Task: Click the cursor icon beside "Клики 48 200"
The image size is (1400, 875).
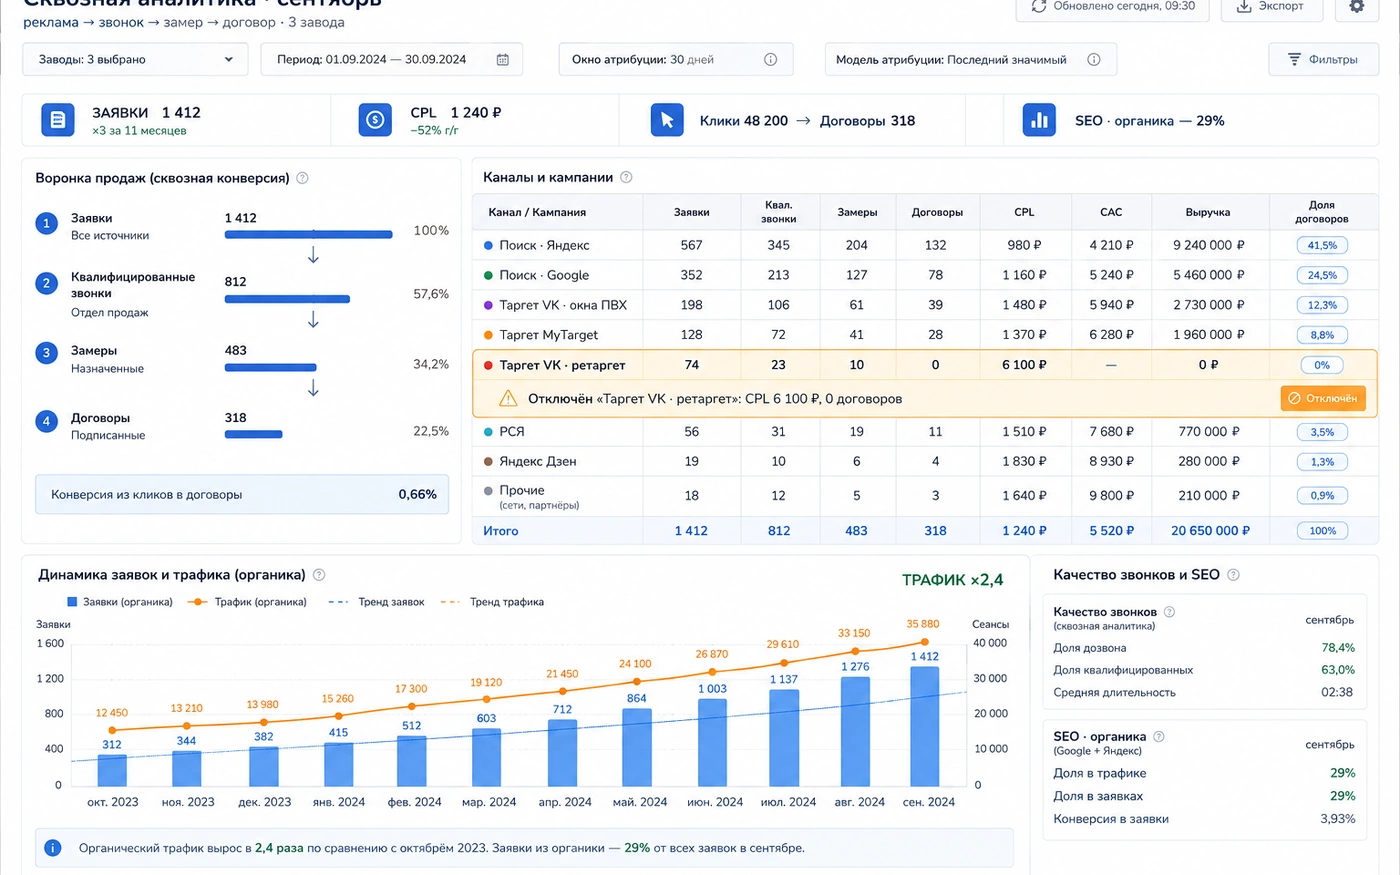Action: (x=667, y=120)
